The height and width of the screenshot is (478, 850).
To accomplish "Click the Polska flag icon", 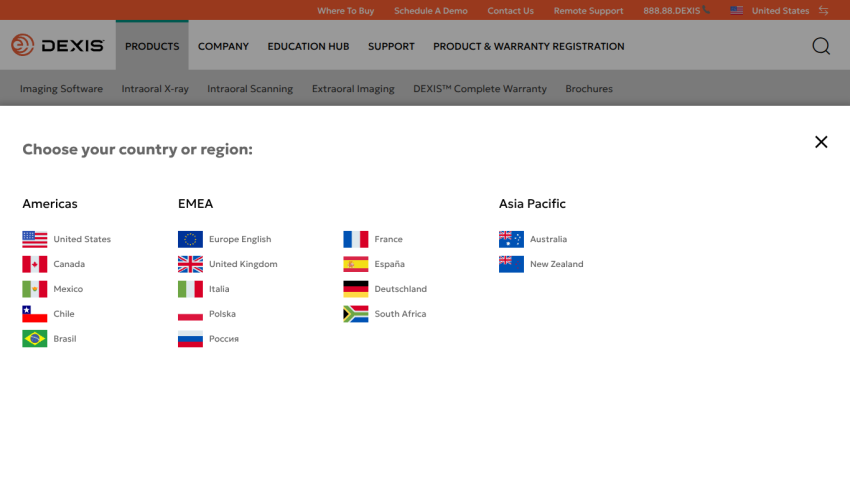I will pyautogui.click(x=190, y=314).
